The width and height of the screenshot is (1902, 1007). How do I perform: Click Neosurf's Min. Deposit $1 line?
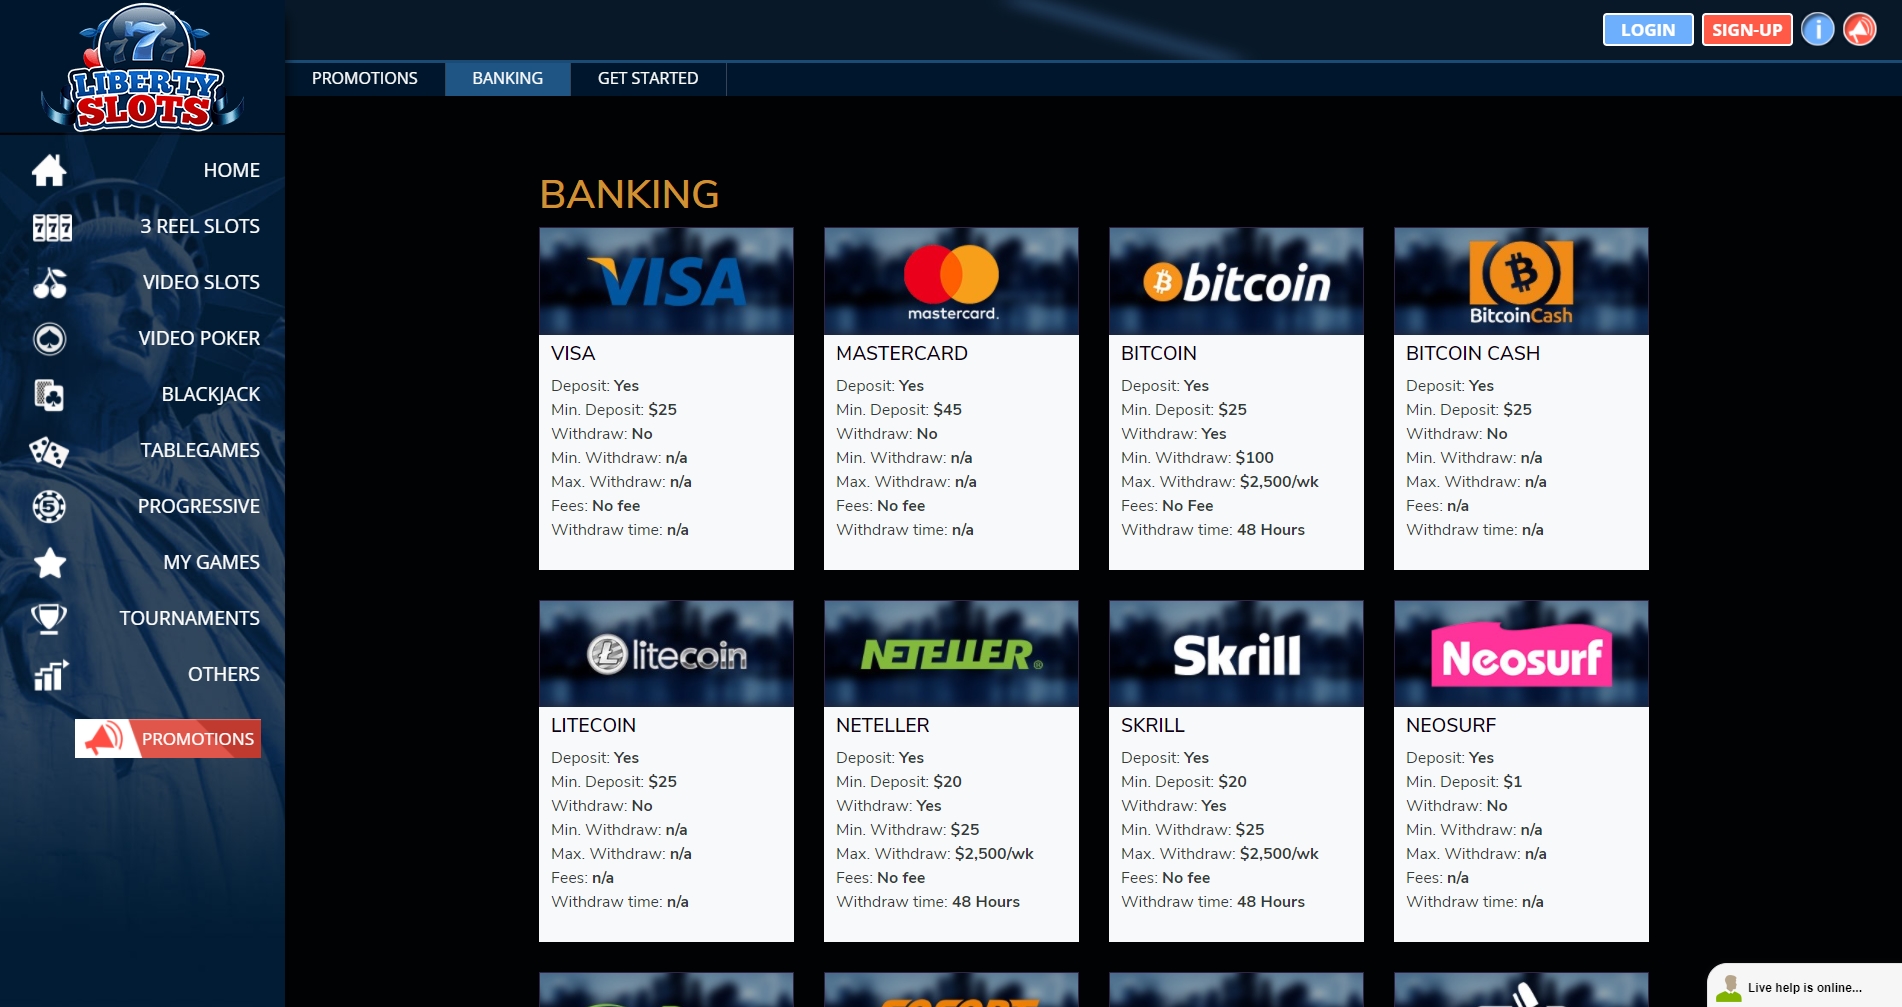click(1464, 782)
